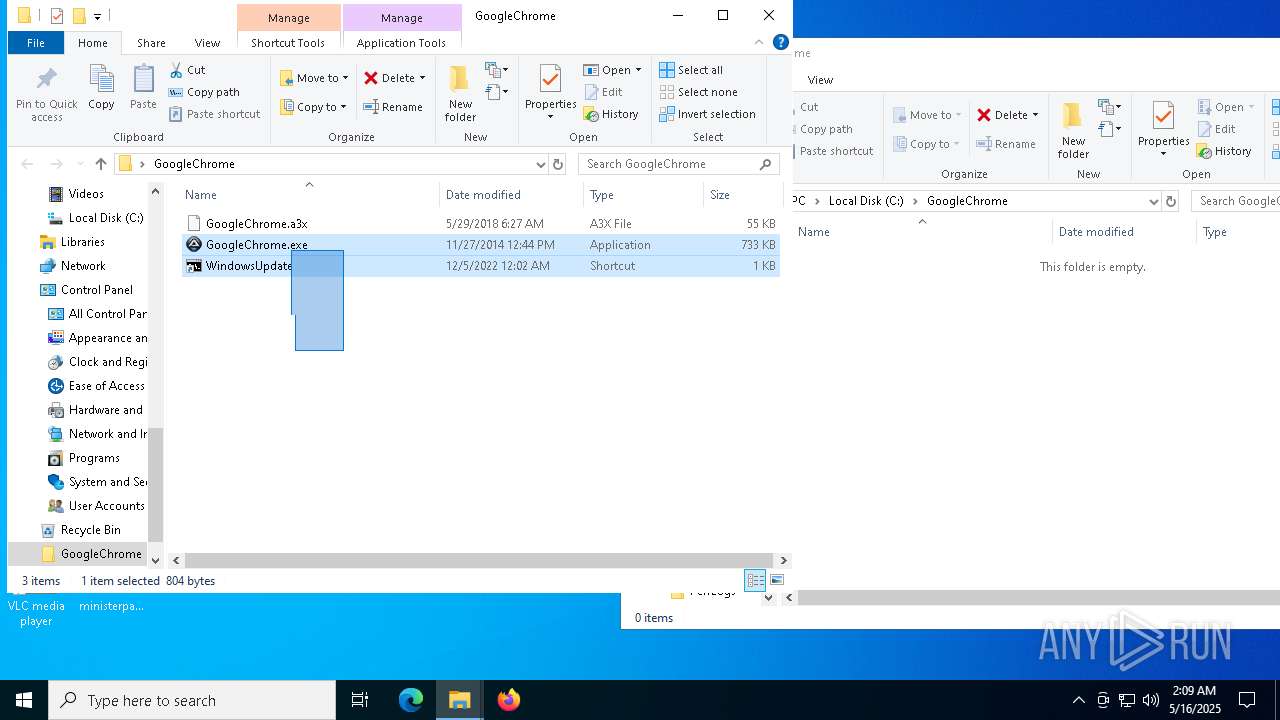Click Select none in ribbon
The image size is (1280, 720).
pyautogui.click(x=698, y=92)
